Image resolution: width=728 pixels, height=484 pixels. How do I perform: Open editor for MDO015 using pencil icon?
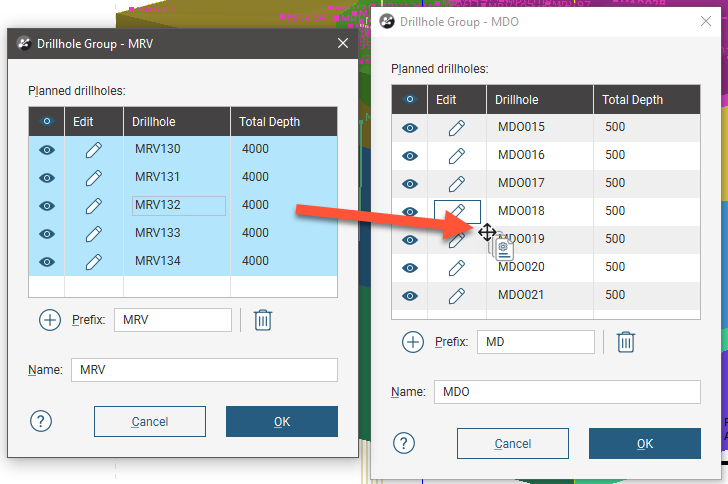pos(456,127)
